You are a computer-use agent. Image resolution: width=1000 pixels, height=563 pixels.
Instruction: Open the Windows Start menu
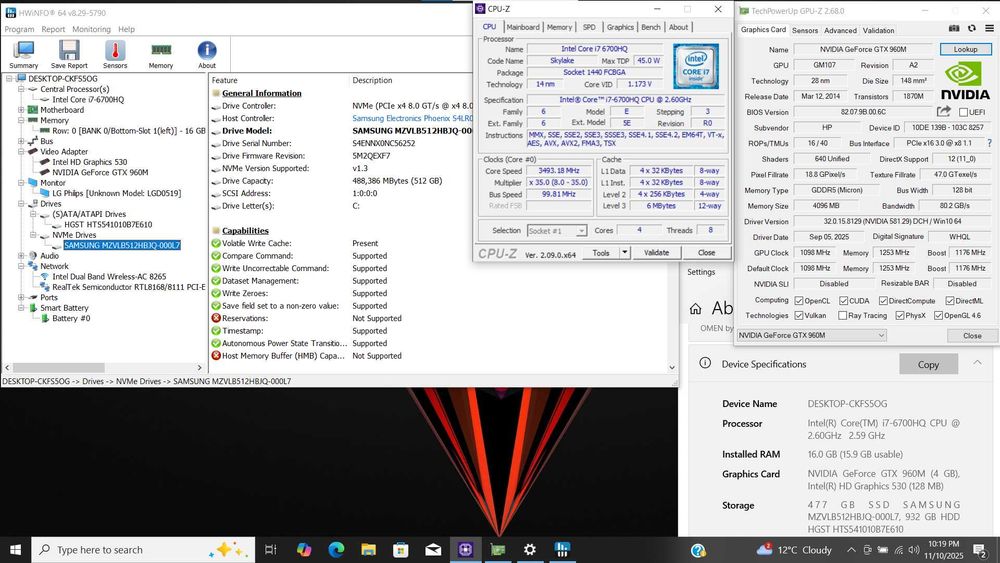click(15, 550)
